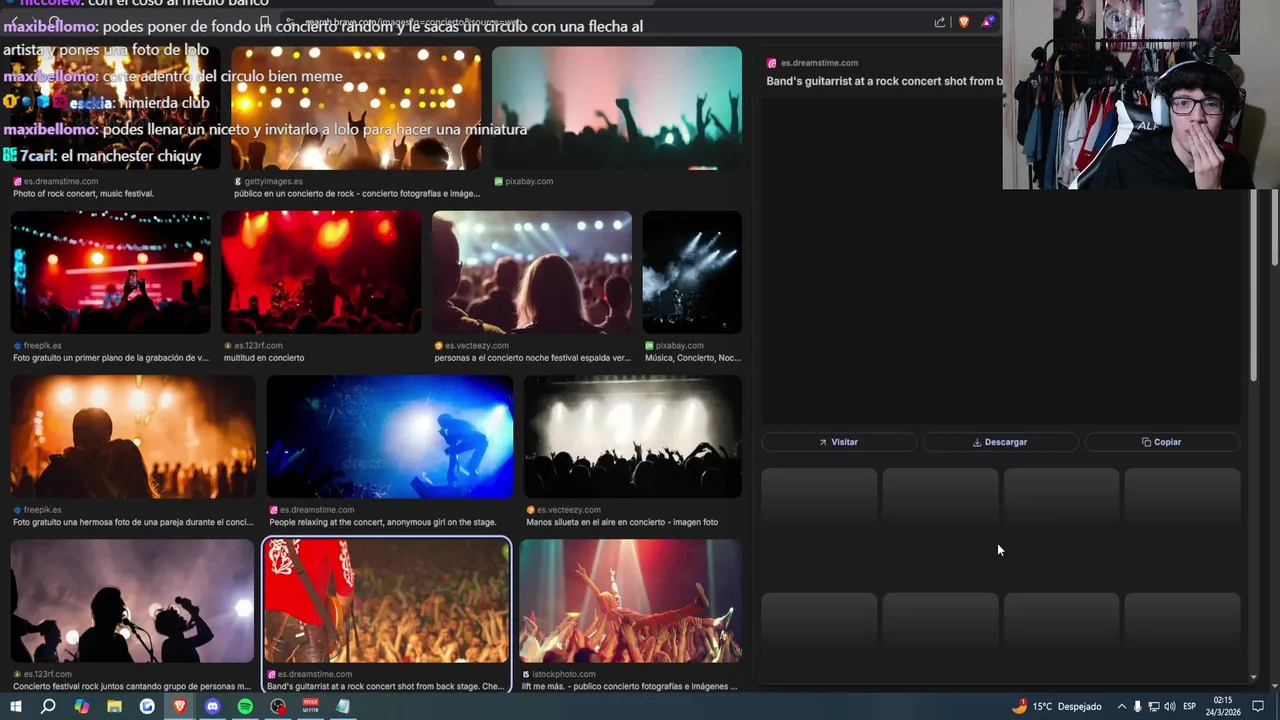Open the notepad app in the taskbar
Image resolution: width=1280 pixels, height=720 pixels.
click(x=343, y=706)
